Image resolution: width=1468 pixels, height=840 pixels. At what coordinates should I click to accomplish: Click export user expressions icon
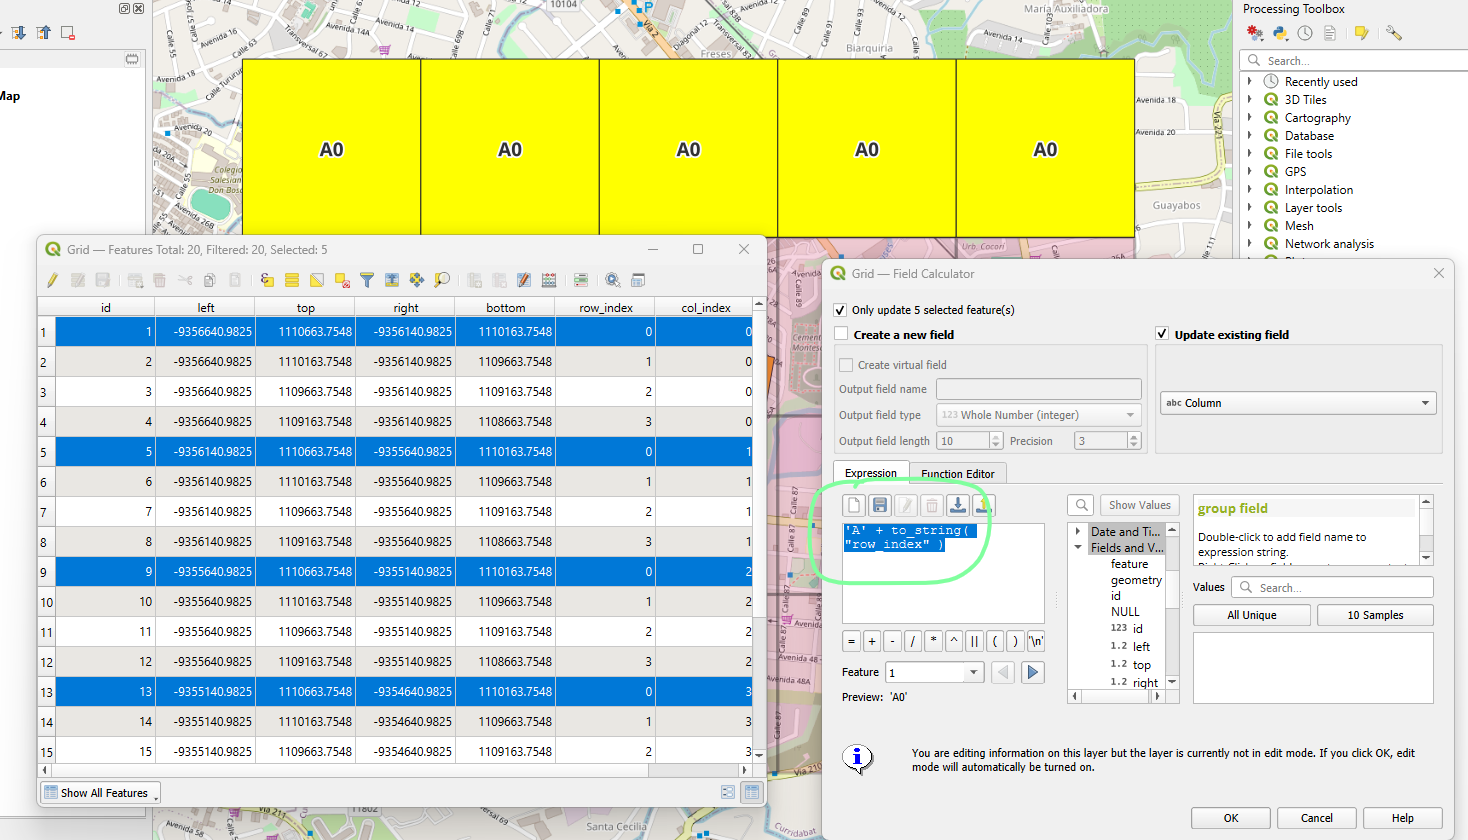tap(984, 506)
